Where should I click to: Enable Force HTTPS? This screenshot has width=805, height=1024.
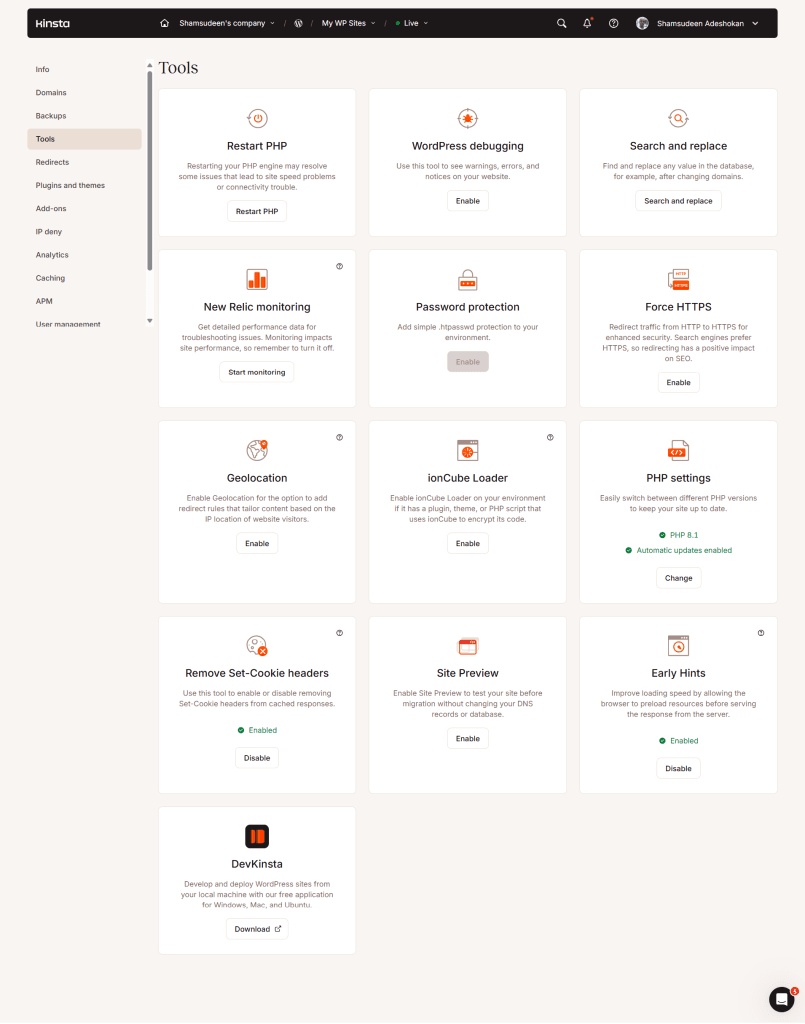678,383
